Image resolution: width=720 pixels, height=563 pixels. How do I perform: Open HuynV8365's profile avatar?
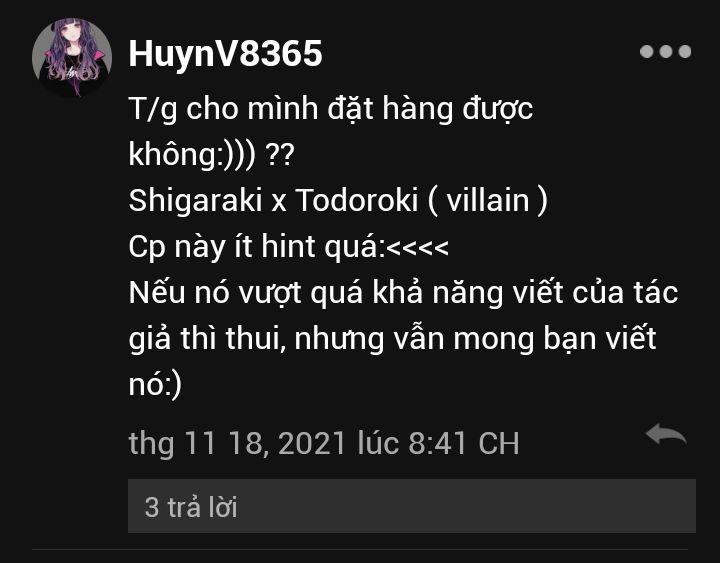coord(72,57)
